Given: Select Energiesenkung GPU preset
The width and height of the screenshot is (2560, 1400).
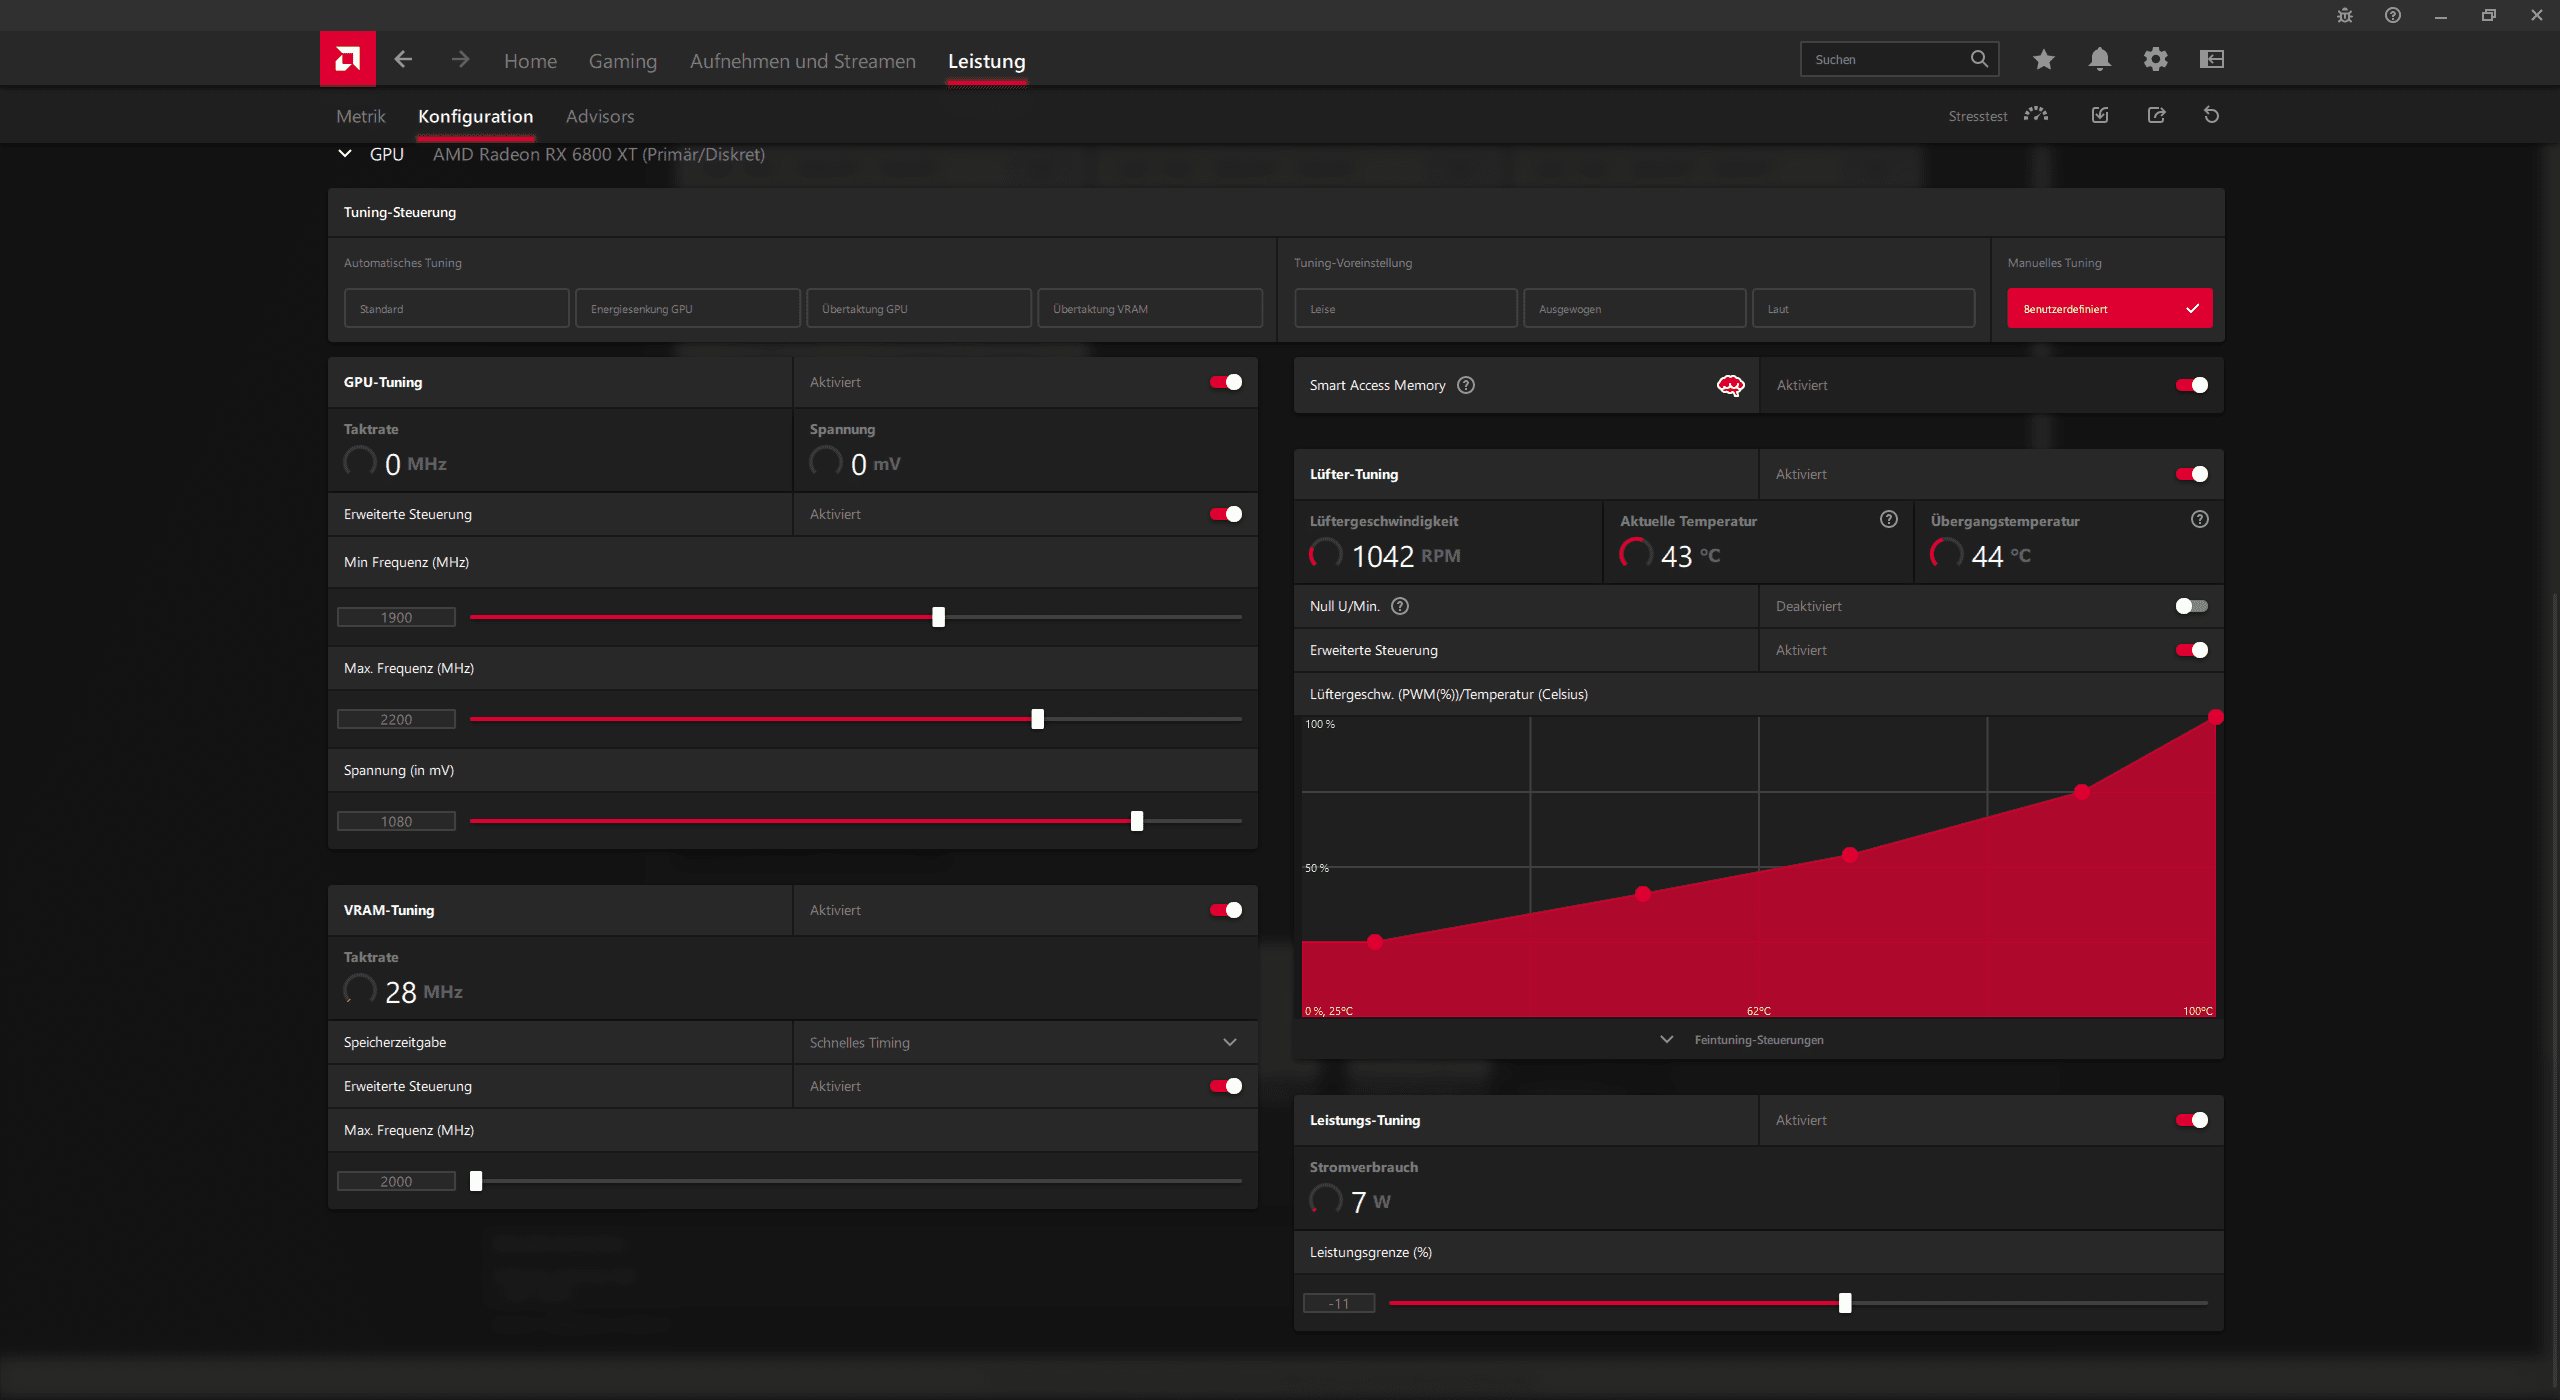Looking at the screenshot, I should [x=687, y=308].
